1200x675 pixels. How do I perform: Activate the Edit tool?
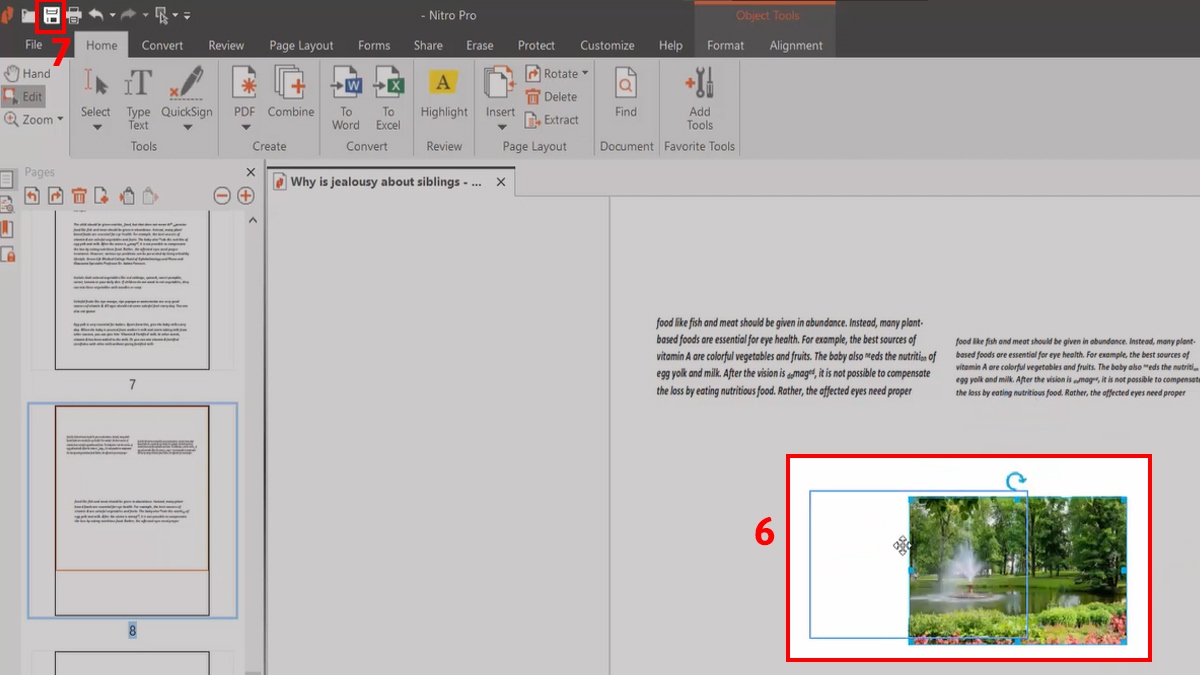24,96
